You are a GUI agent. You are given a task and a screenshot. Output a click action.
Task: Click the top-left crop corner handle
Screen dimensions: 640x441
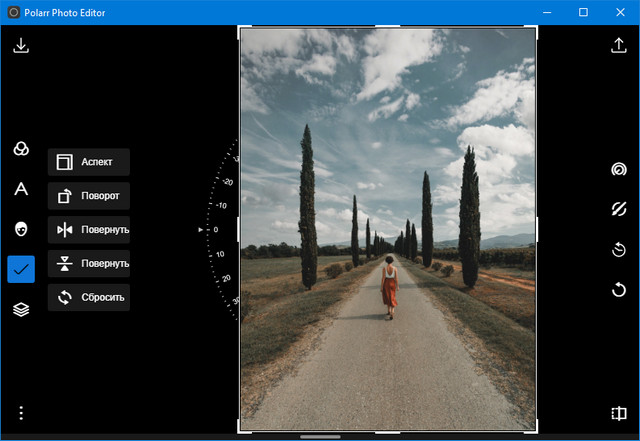click(x=241, y=29)
